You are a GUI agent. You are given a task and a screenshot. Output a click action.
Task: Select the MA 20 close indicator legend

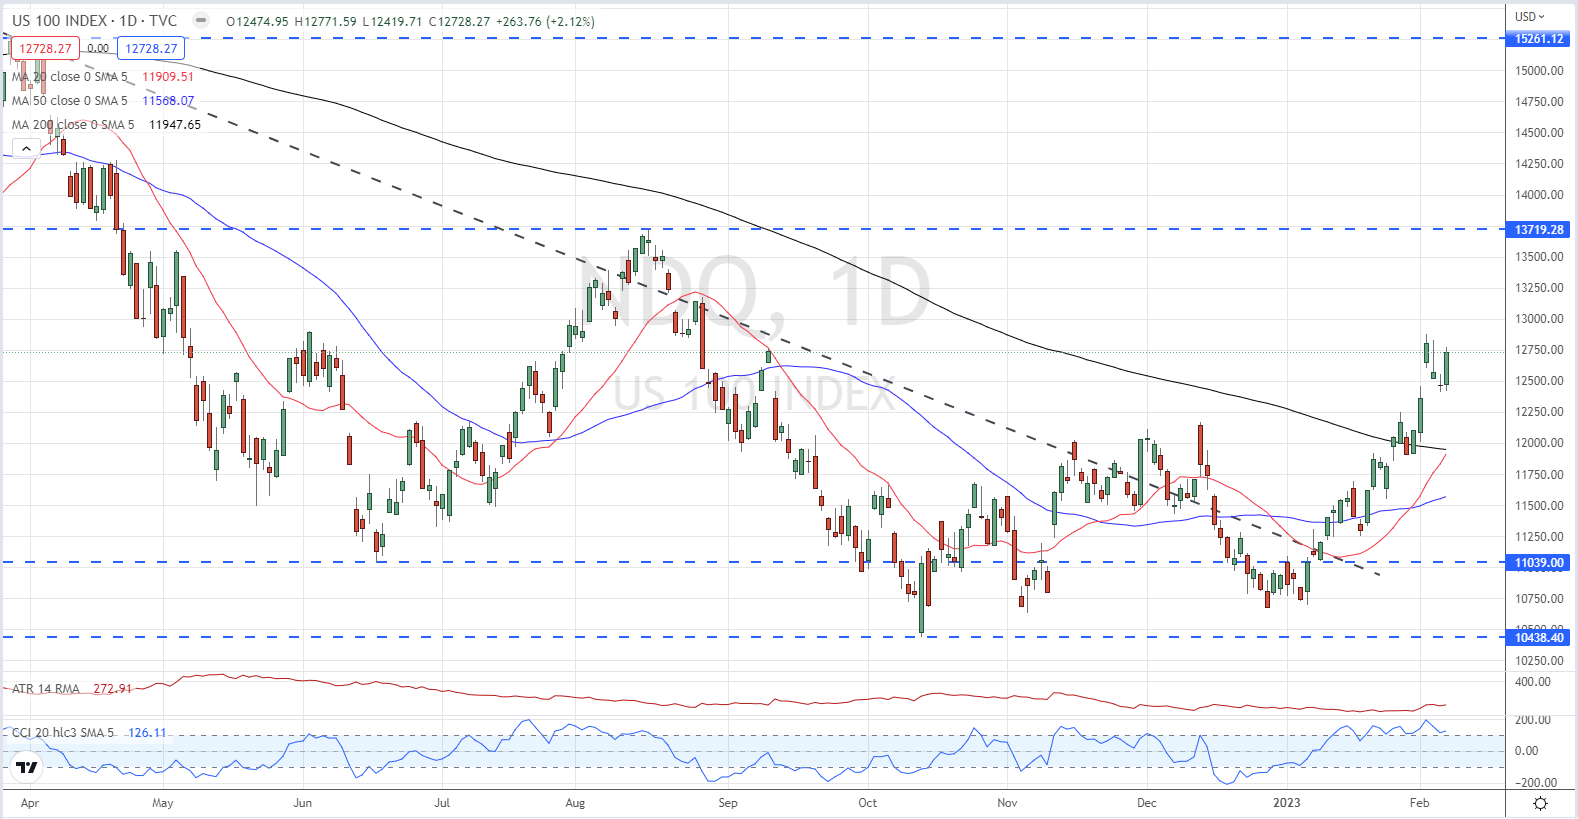(70, 76)
